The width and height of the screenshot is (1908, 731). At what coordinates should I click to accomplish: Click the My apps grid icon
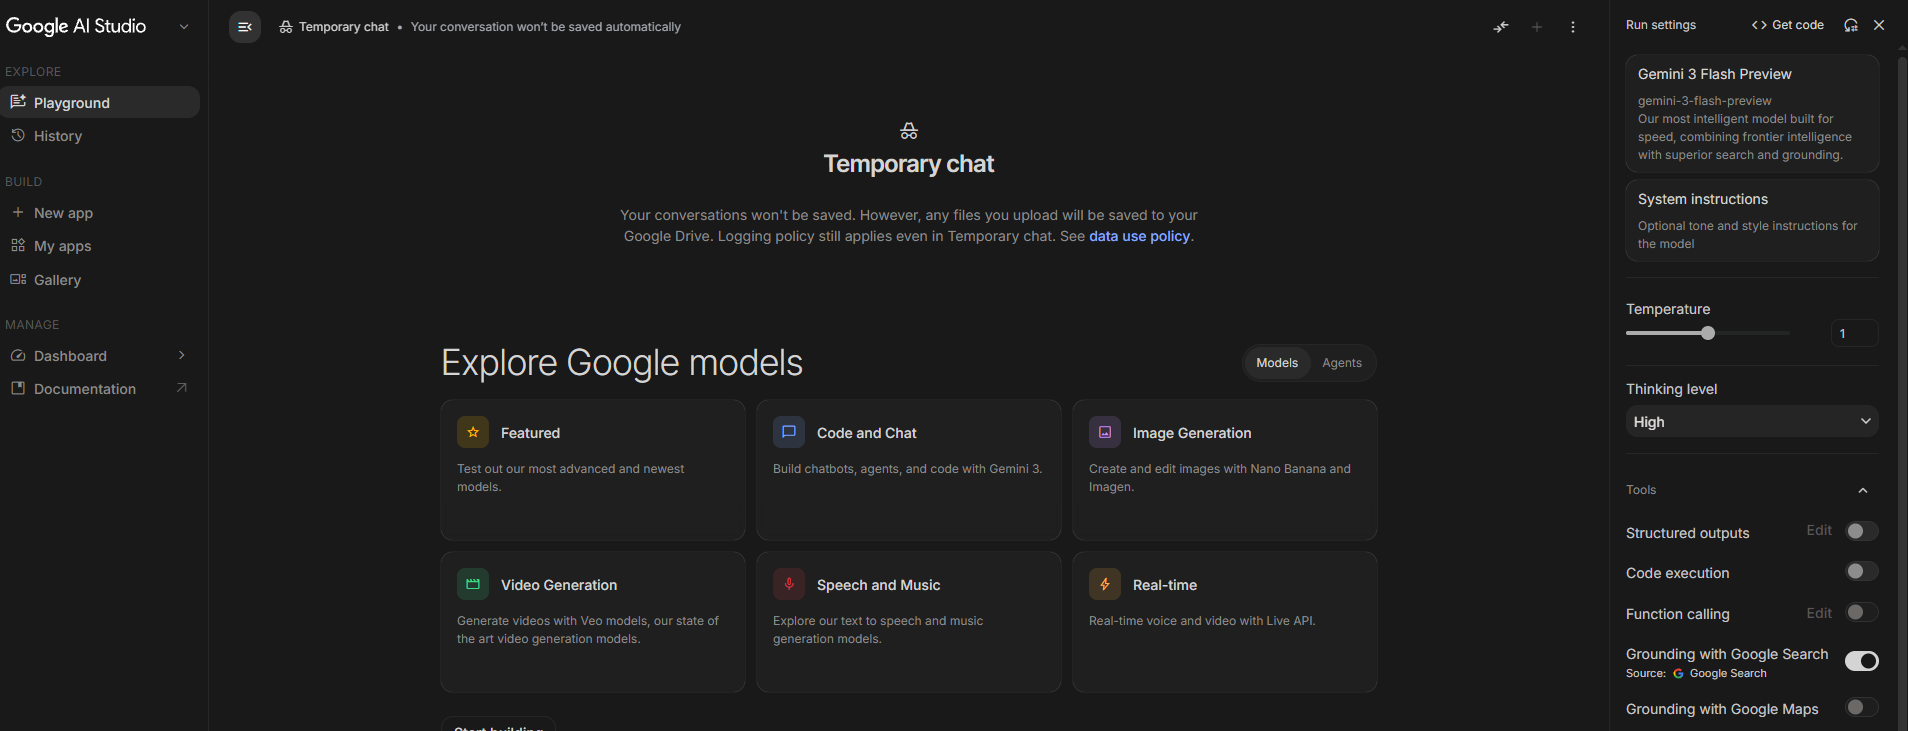tap(18, 245)
